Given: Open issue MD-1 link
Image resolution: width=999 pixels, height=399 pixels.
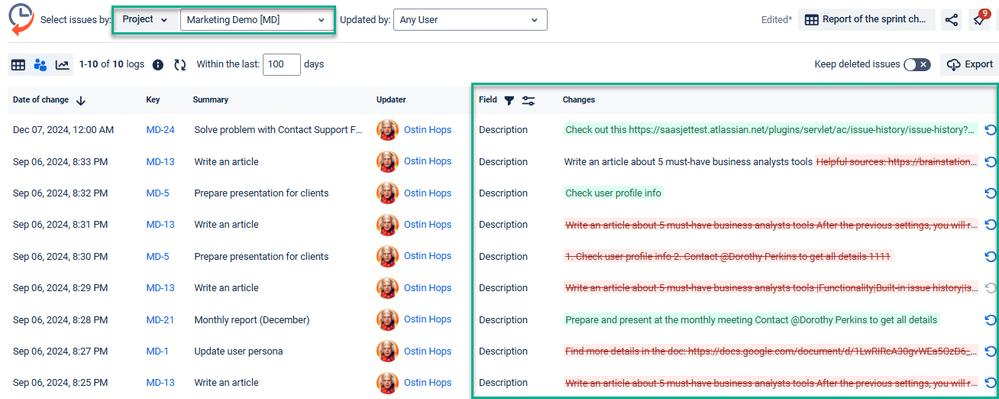Looking at the screenshot, I should click(157, 351).
